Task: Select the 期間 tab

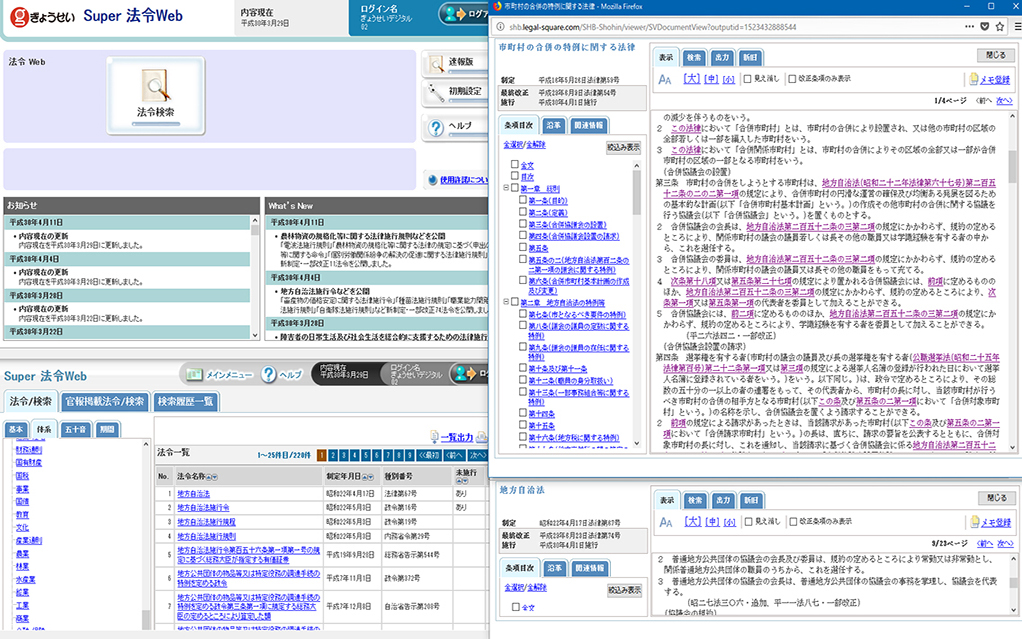Action: (106, 429)
